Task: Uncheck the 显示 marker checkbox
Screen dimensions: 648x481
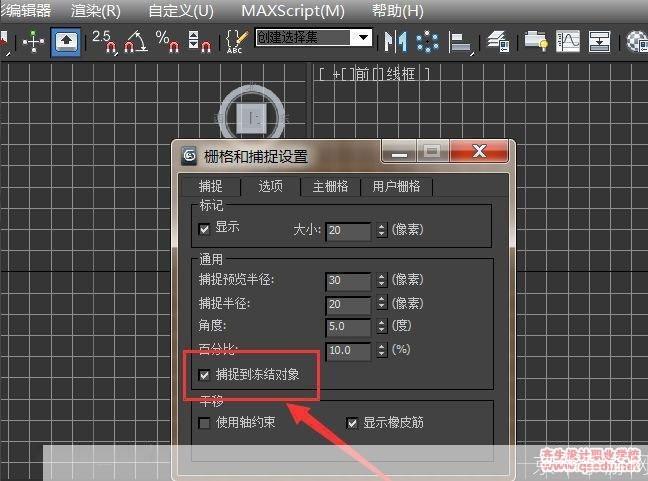Action: (205, 228)
